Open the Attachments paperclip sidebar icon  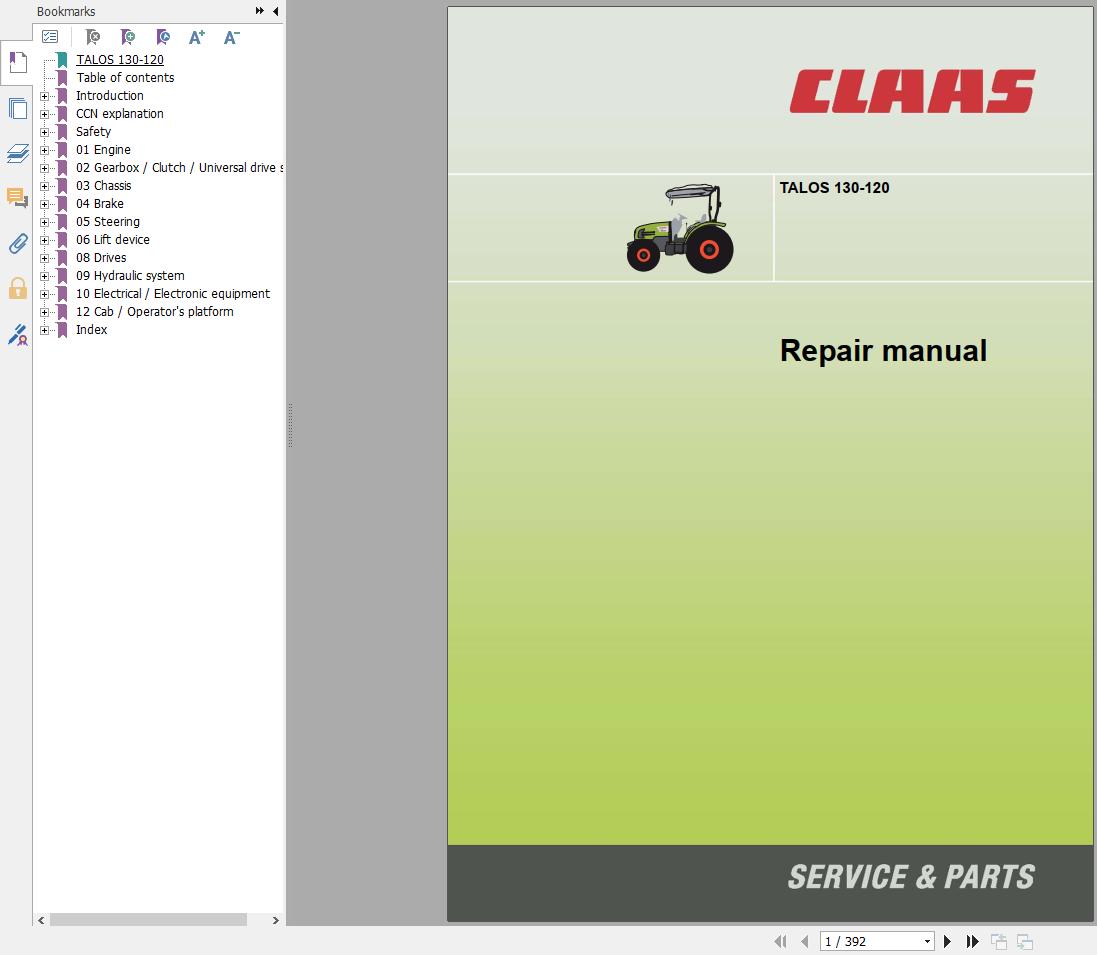point(17,243)
